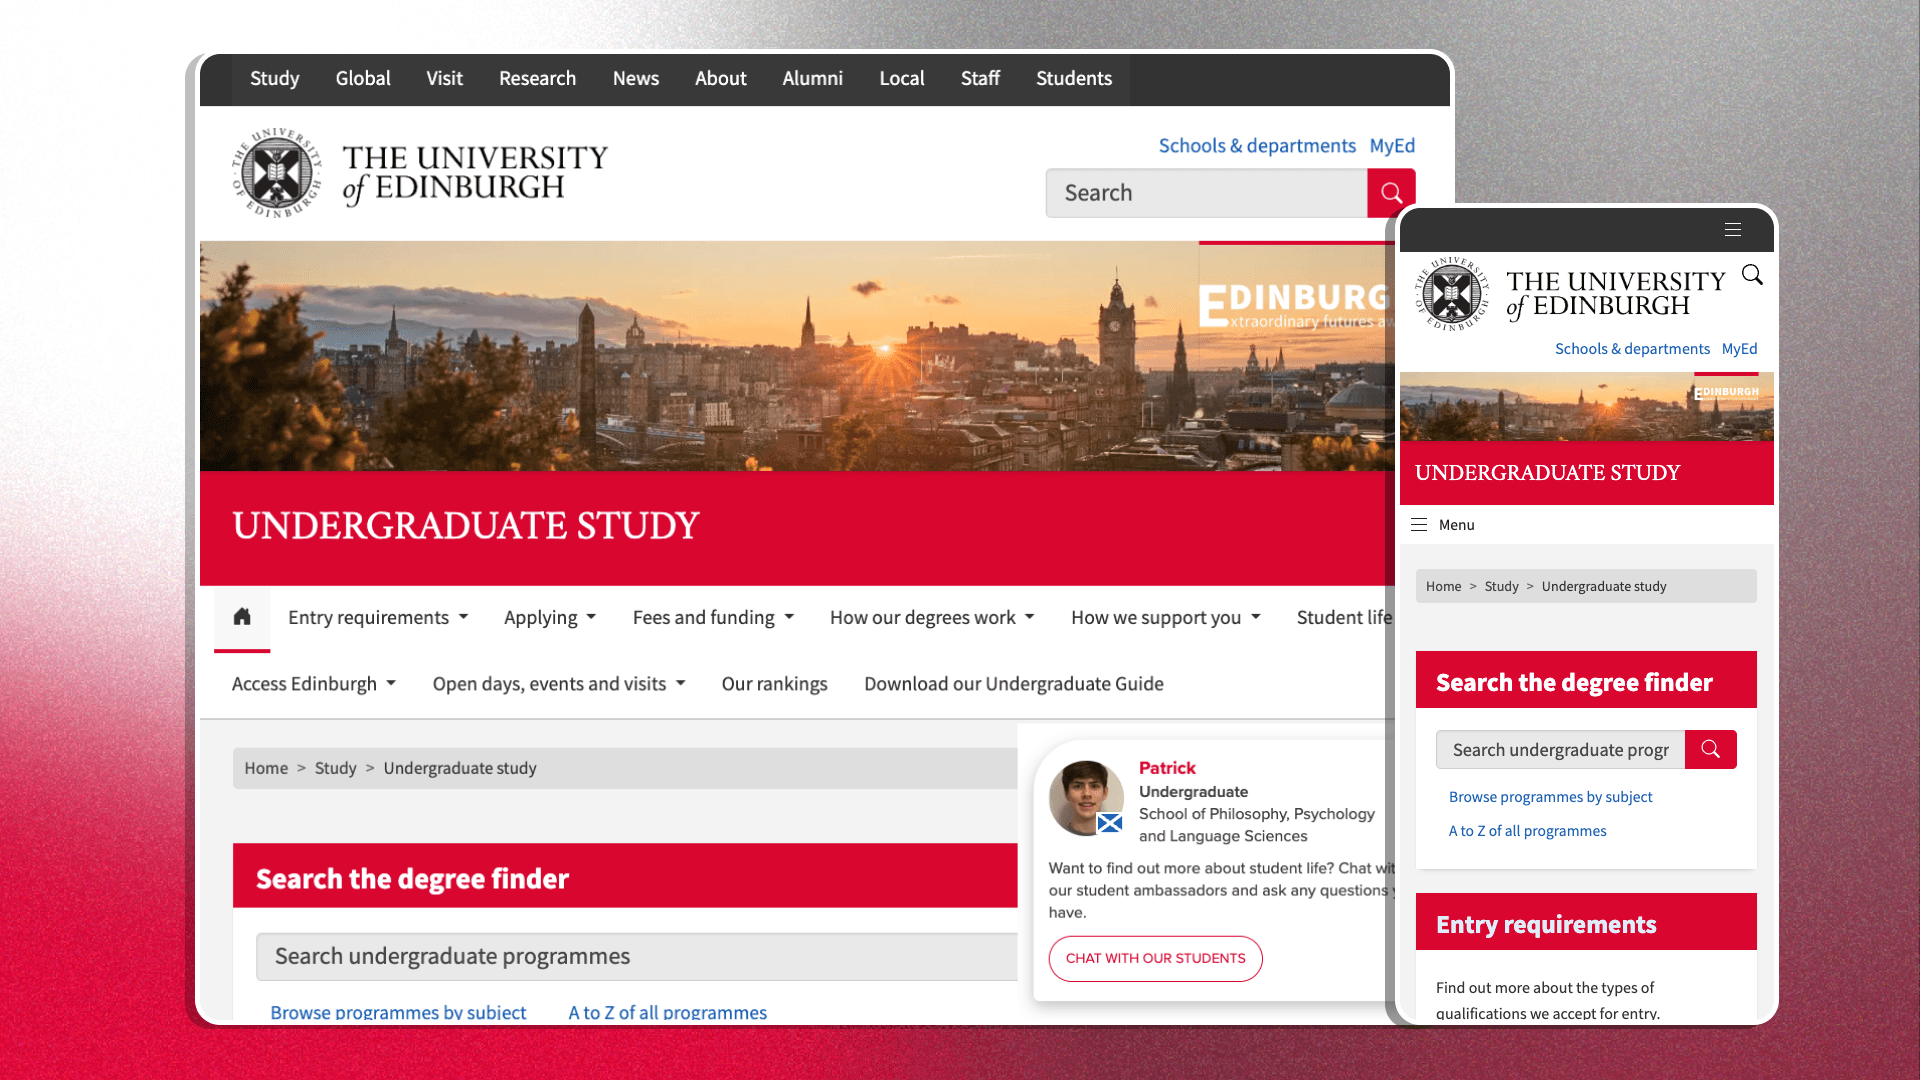Click MyEd link in mobile view
This screenshot has width=1920, height=1080.
tap(1739, 349)
